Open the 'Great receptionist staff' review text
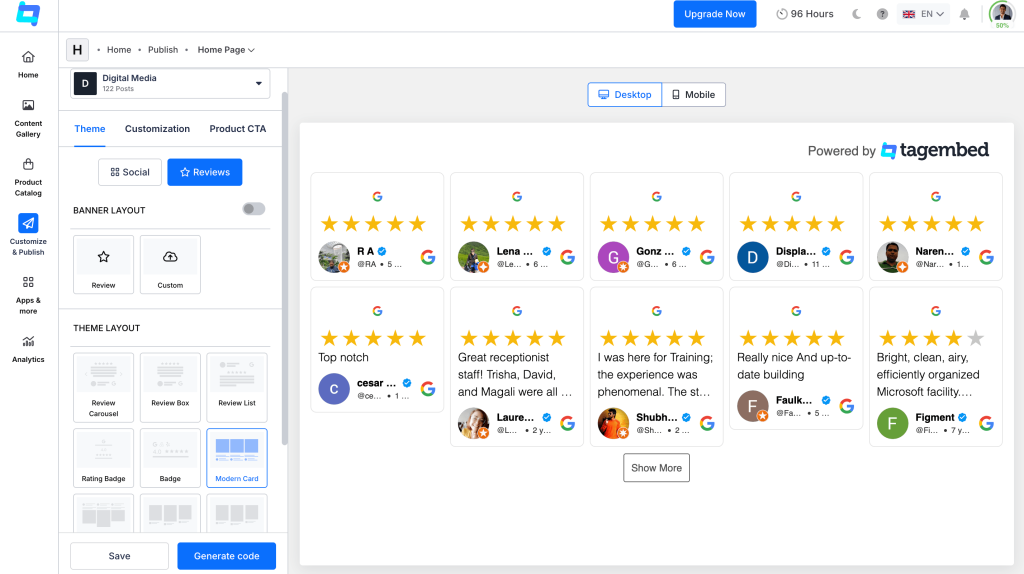 pos(515,375)
